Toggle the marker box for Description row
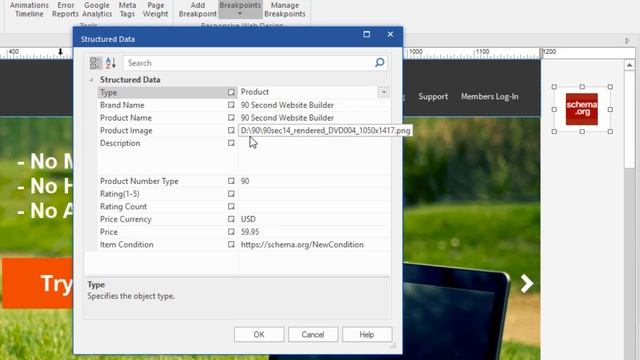The width and height of the screenshot is (640, 360). pyautogui.click(x=231, y=143)
